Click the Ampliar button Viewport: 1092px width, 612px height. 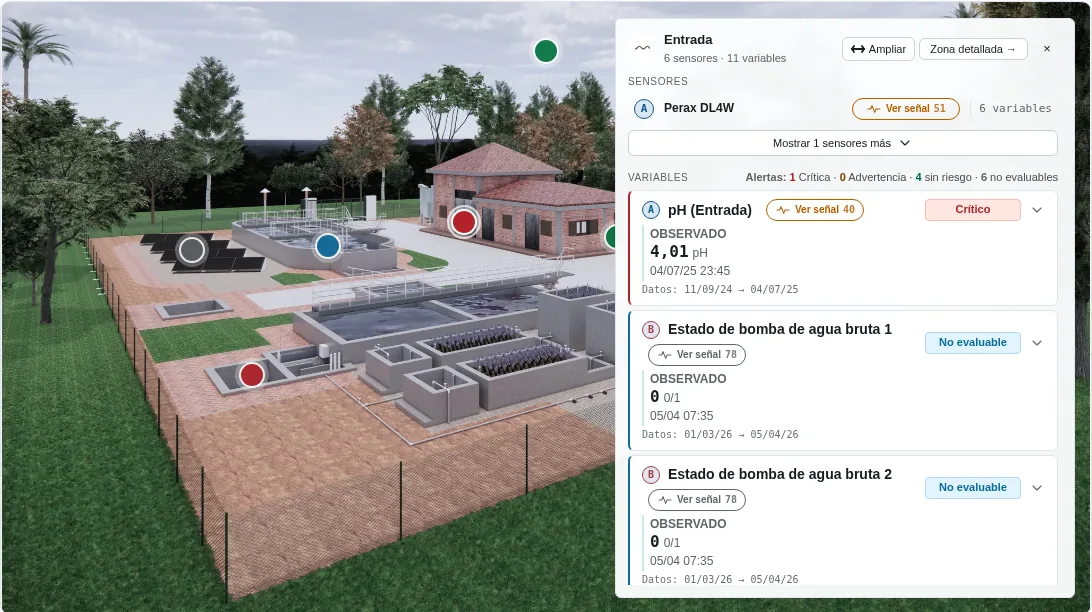click(878, 49)
